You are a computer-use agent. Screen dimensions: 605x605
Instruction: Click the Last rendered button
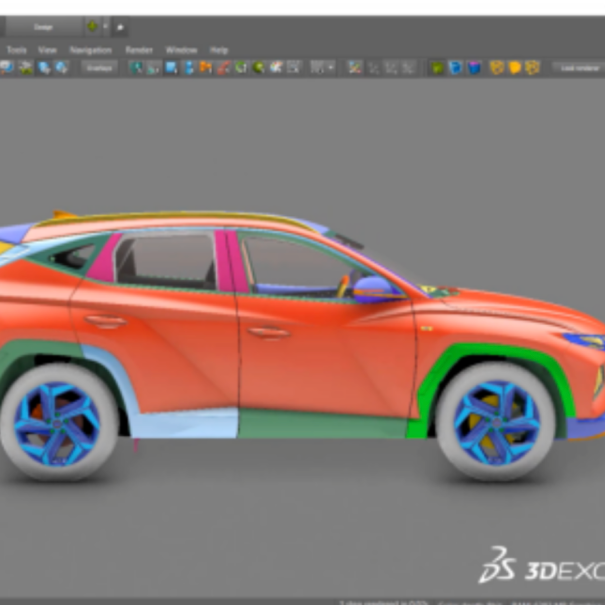(x=580, y=68)
